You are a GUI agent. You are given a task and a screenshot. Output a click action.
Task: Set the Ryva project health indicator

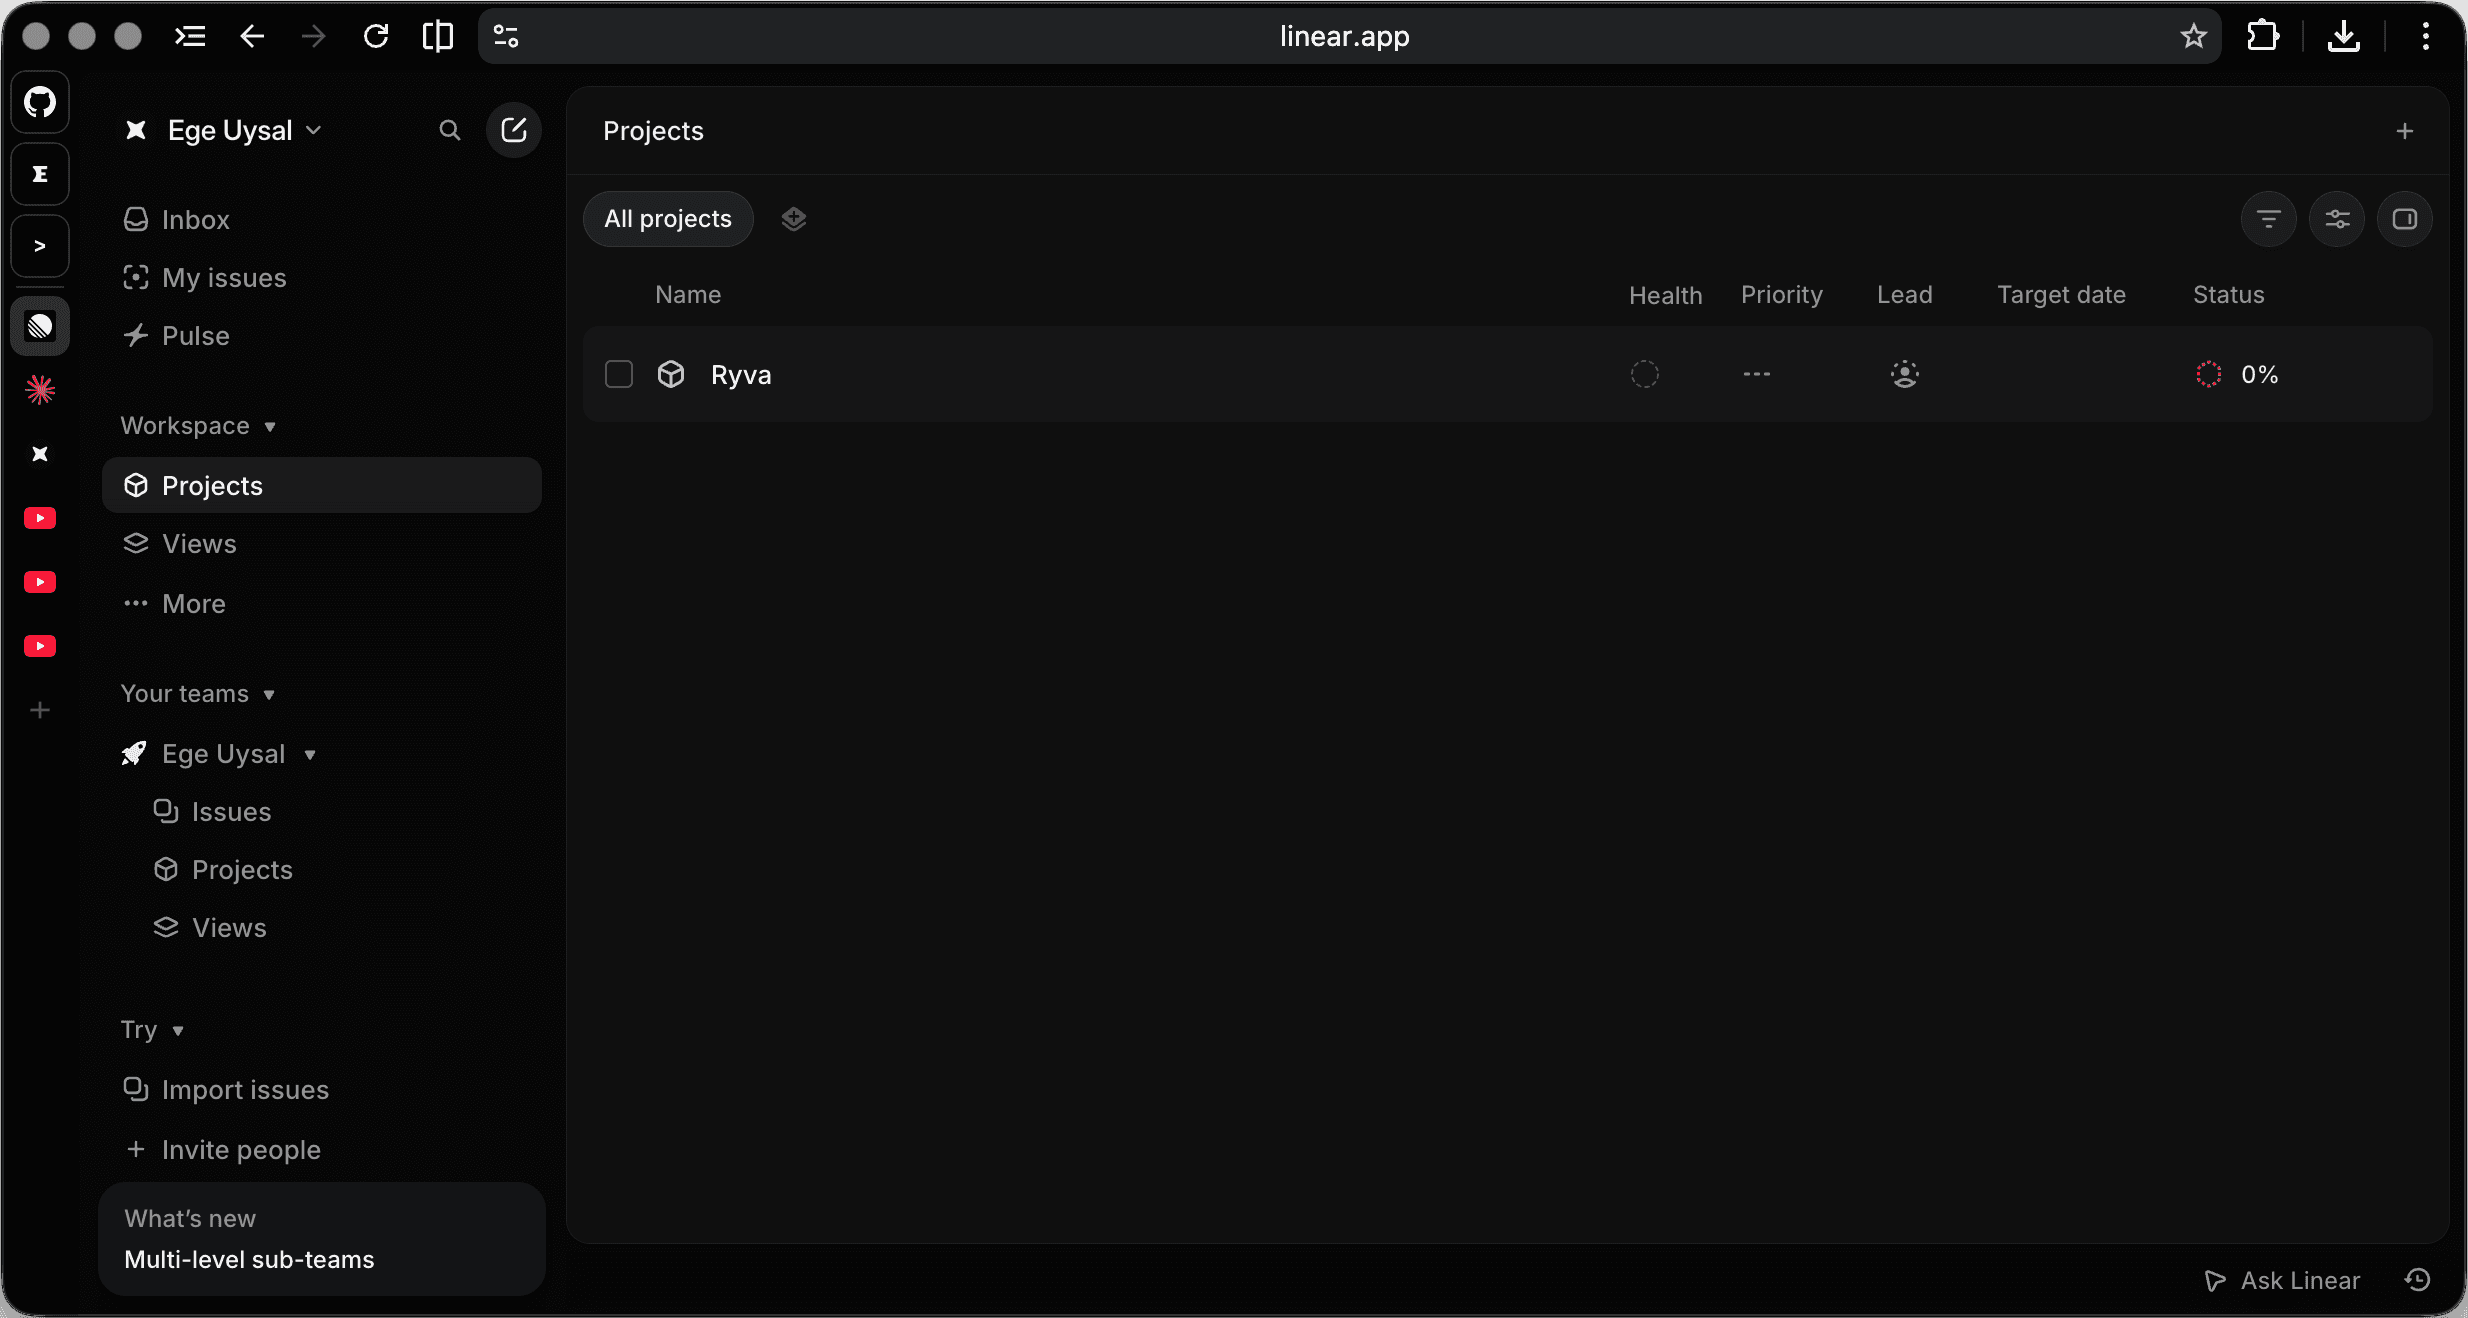1644,374
